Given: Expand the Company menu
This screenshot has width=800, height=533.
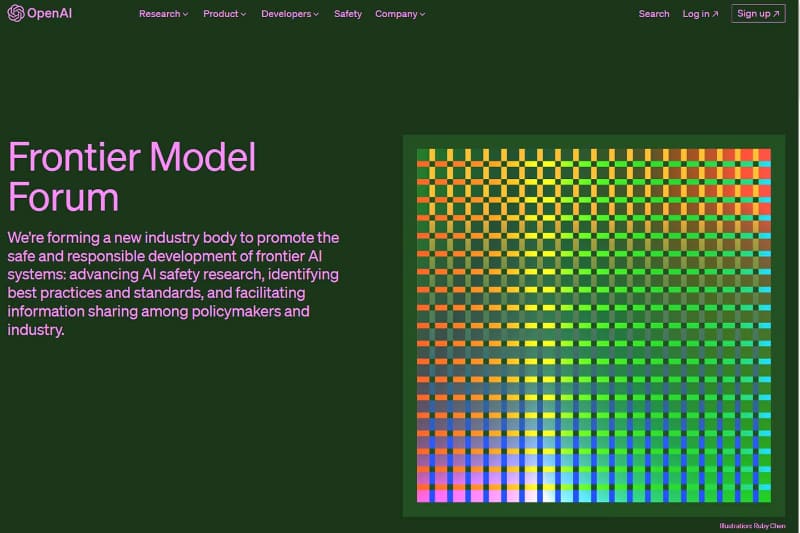Looking at the screenshot, I should 400,14.
